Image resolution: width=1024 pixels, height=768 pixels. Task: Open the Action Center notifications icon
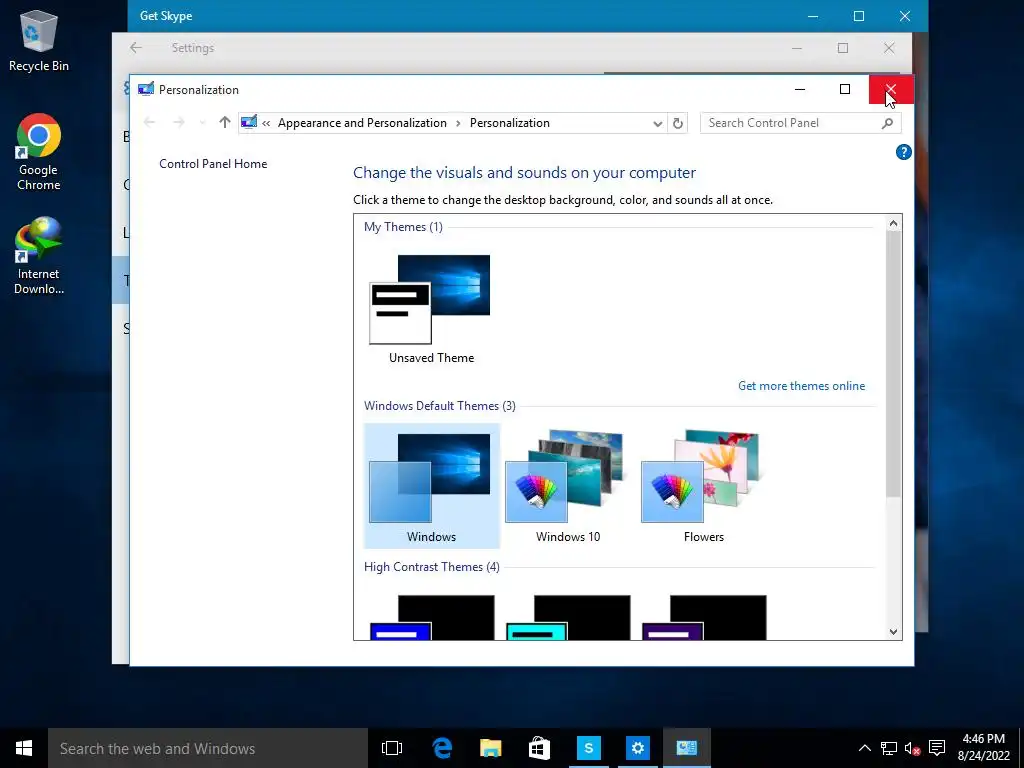(x=937, y=748)
